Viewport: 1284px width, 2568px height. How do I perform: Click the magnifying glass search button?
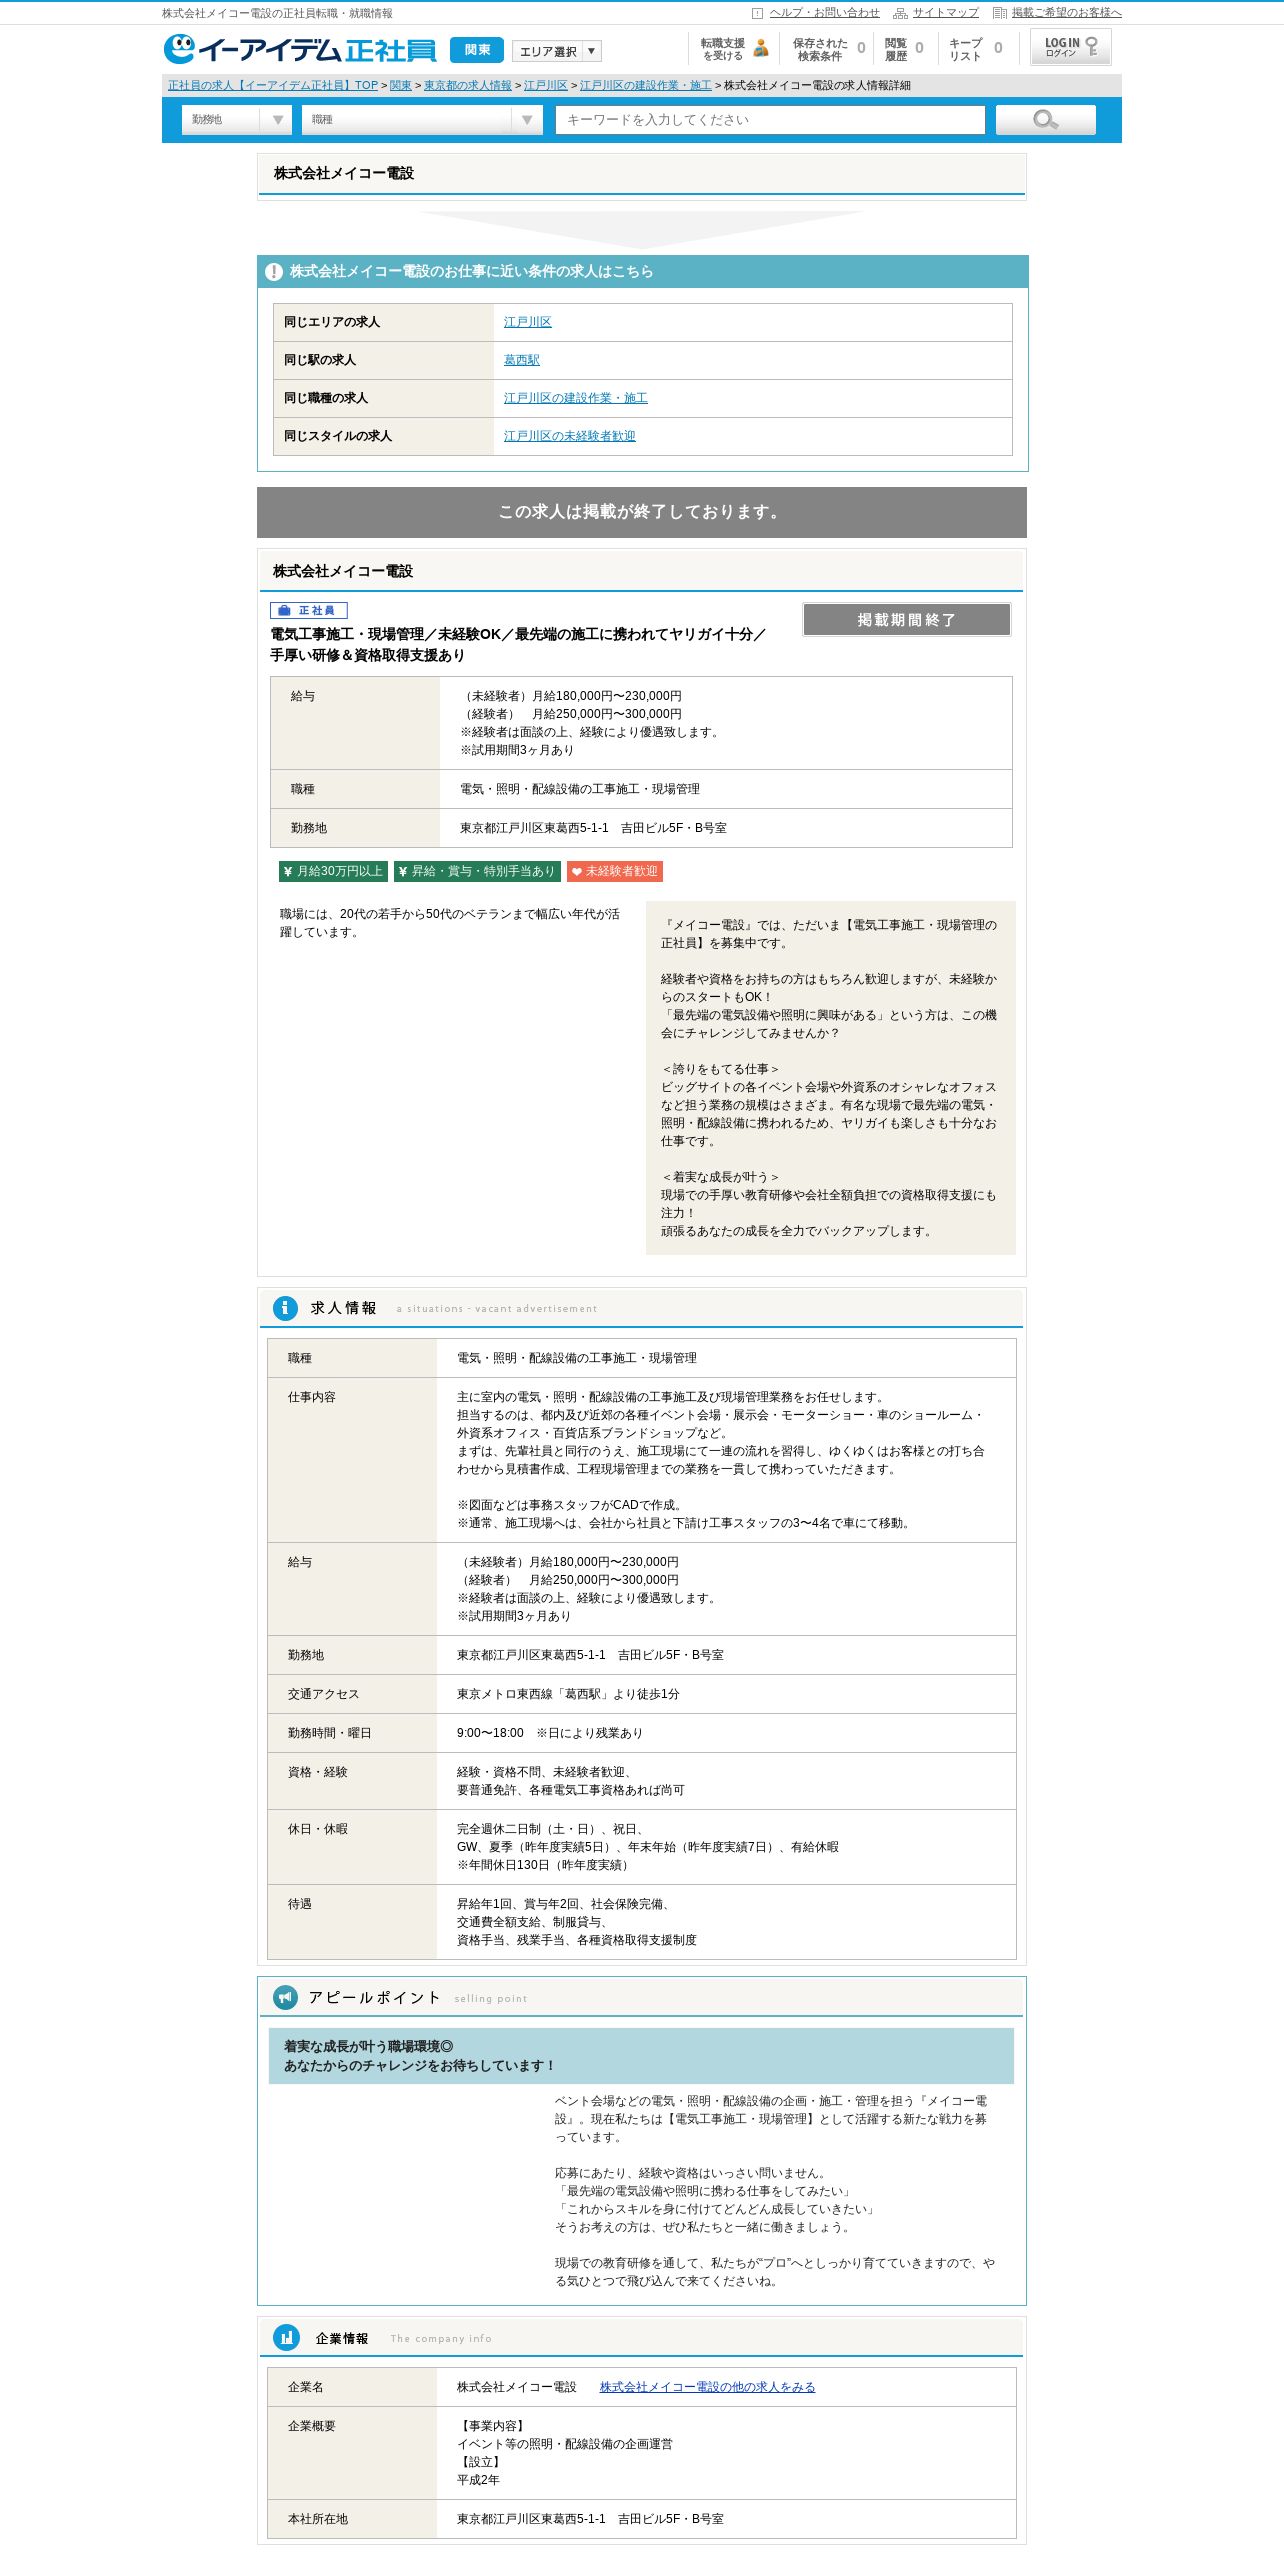click(x=1046, y=120)
